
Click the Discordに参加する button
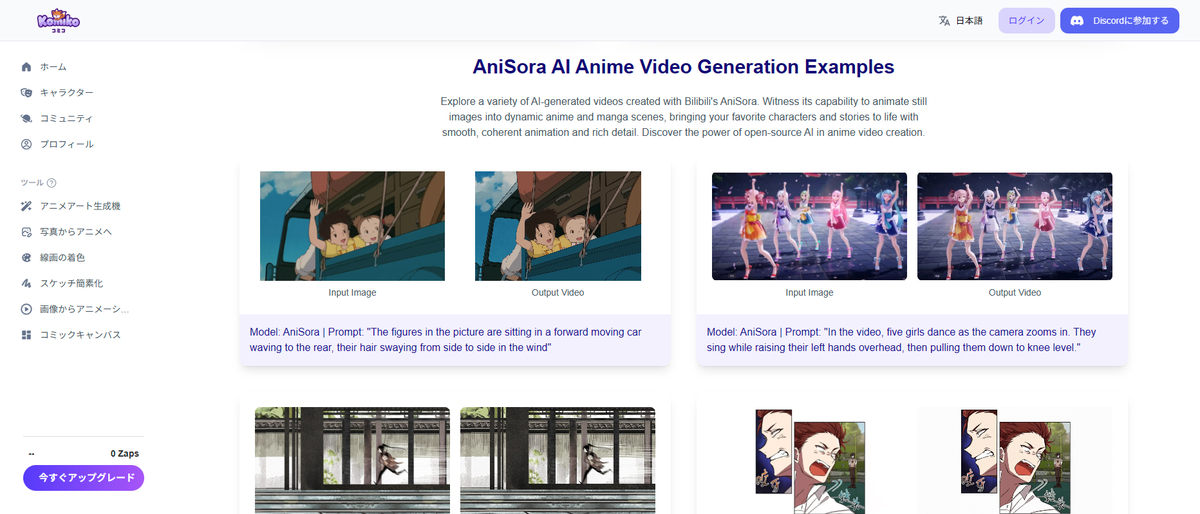1120,21
